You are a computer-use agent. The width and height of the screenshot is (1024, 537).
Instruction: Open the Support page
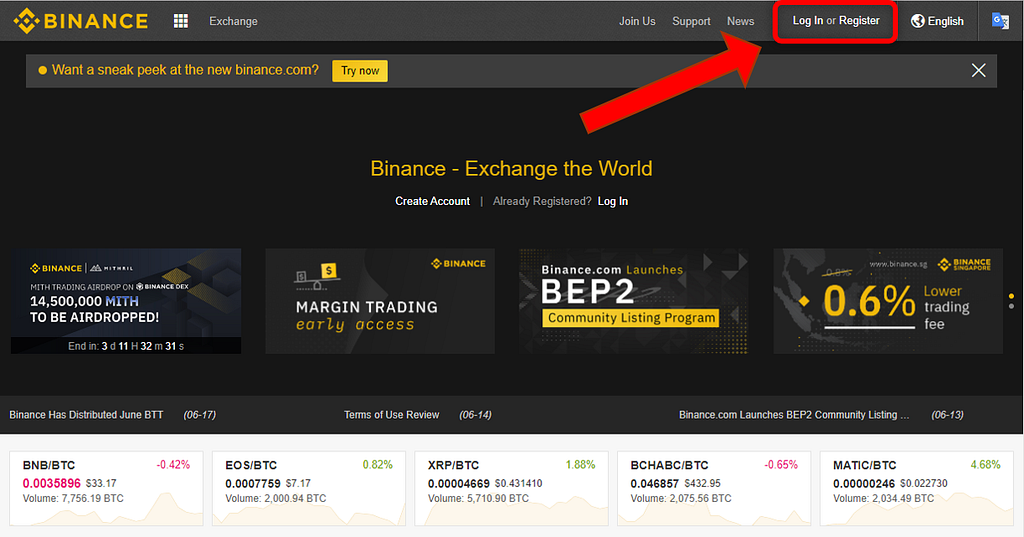(691, 21)
